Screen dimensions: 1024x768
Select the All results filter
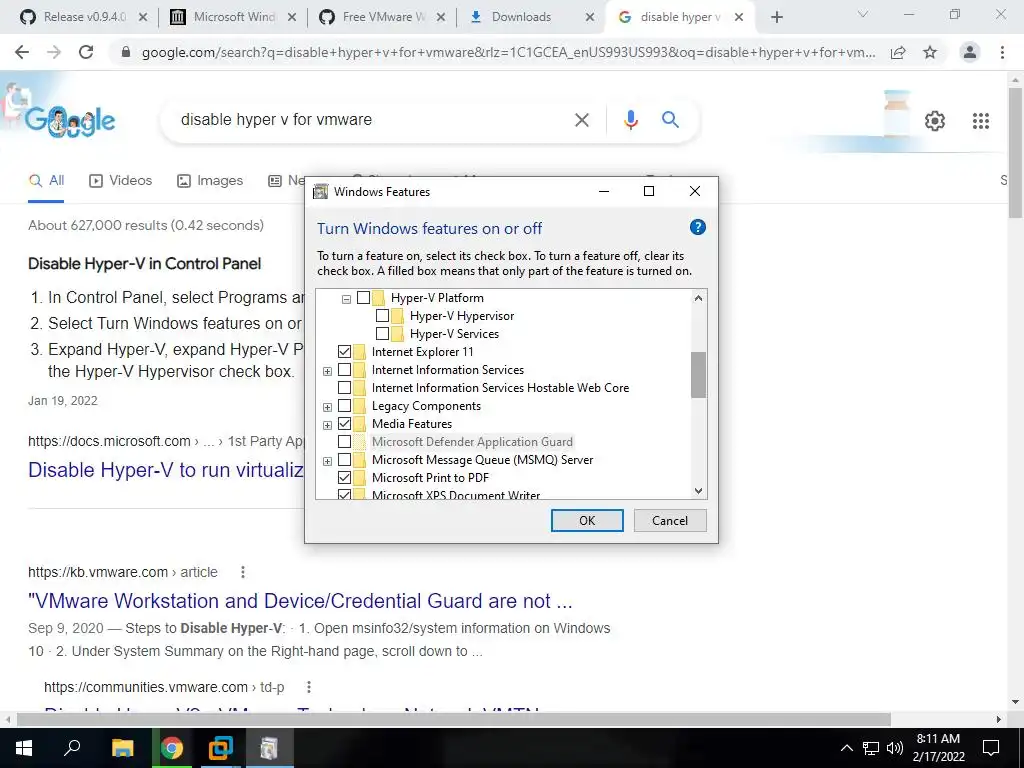[x=46, y=180]
